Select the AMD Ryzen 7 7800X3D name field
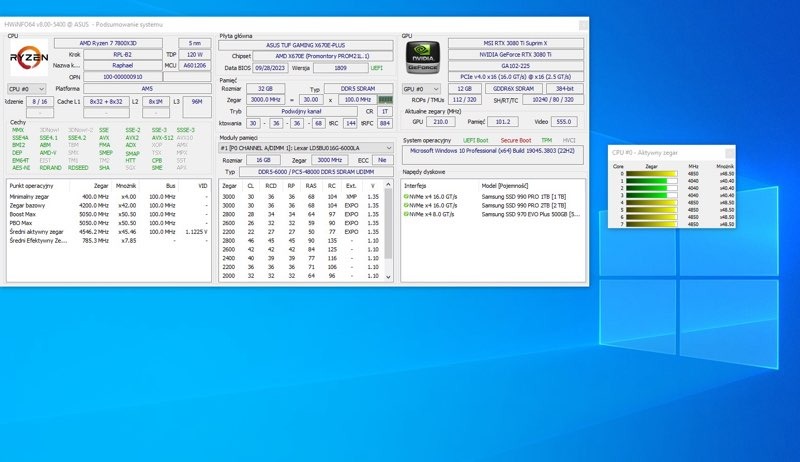This screenshot has width=800, height=462. [108, 43]
